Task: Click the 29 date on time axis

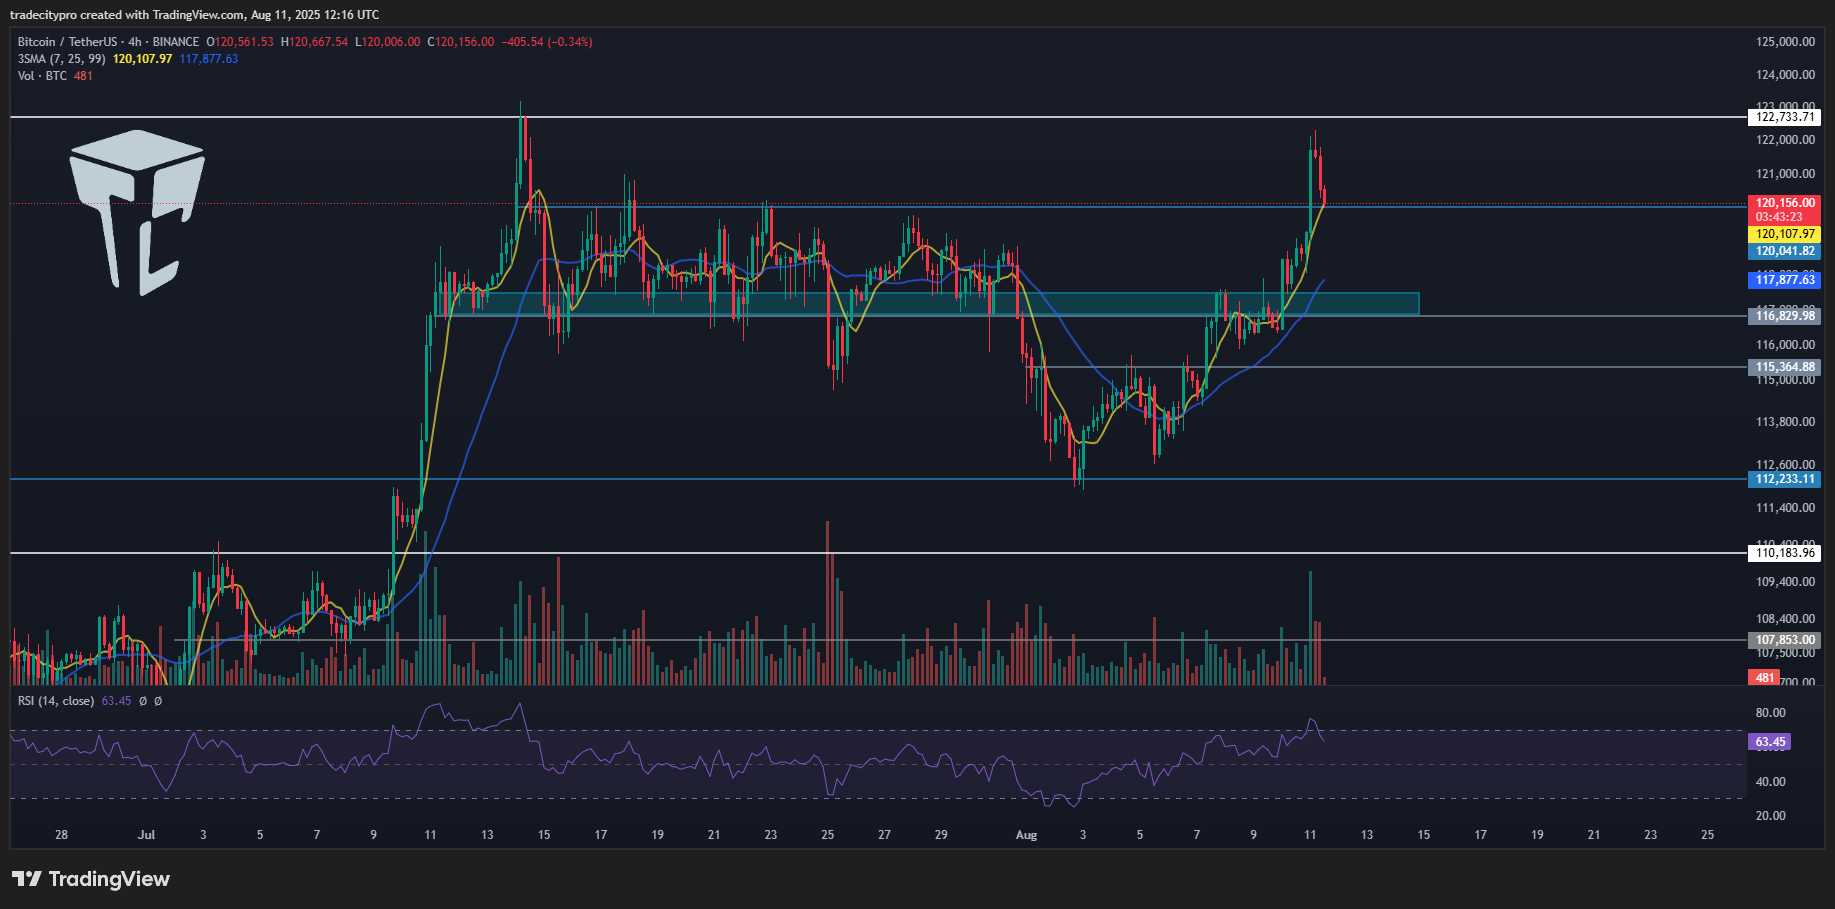Action: [x=941, y=835]
